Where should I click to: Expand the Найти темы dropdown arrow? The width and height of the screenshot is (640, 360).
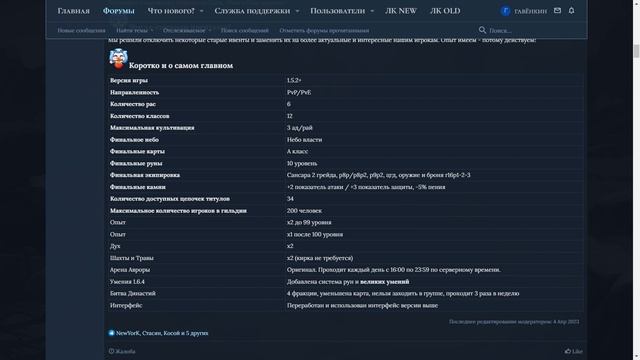pos(152,30)
